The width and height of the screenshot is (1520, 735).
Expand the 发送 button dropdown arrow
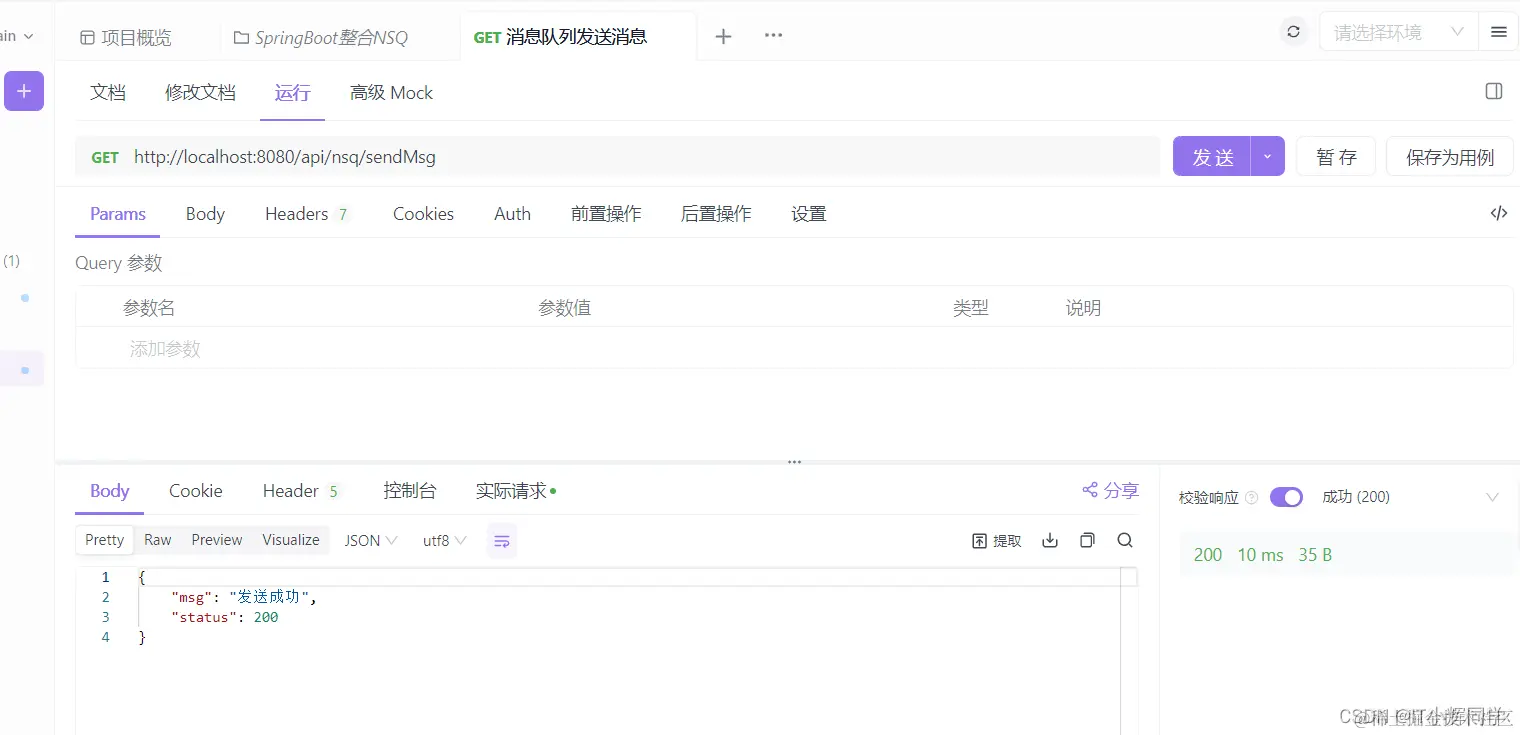coord(1266,156)
